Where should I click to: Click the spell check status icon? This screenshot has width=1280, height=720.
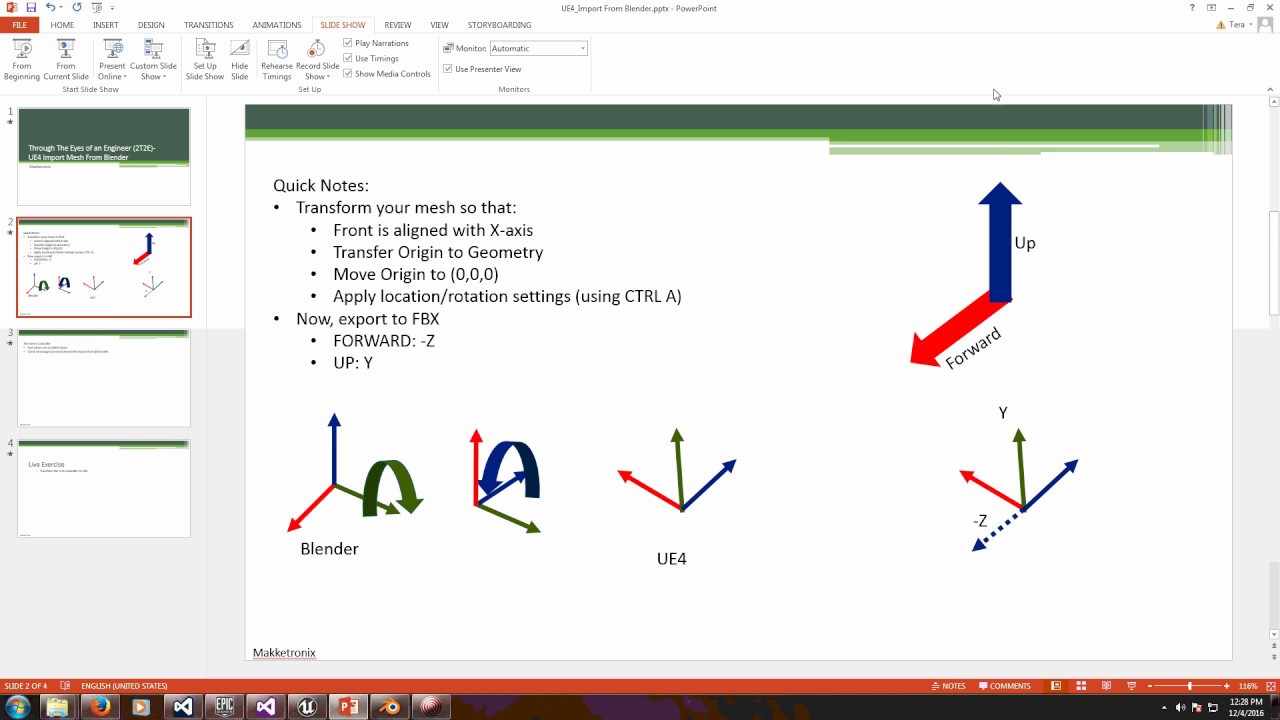pyautogui.click(x=66, y=686)
